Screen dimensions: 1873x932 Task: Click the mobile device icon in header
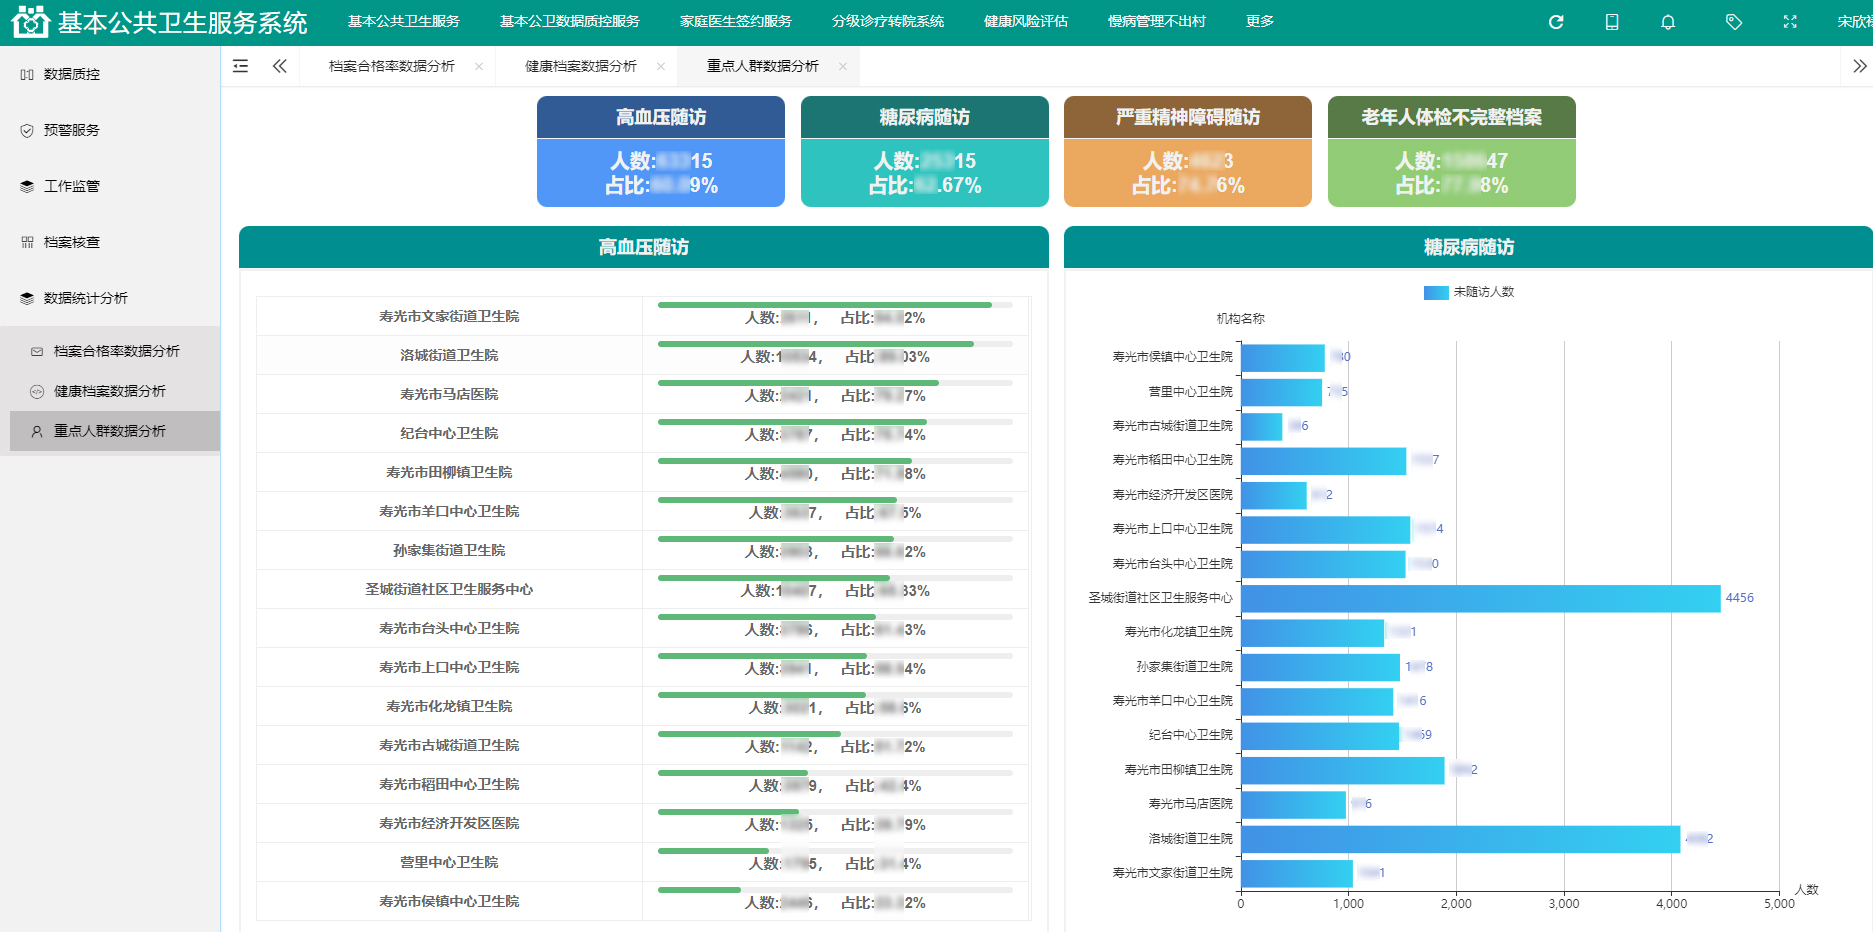[1612, 22]
